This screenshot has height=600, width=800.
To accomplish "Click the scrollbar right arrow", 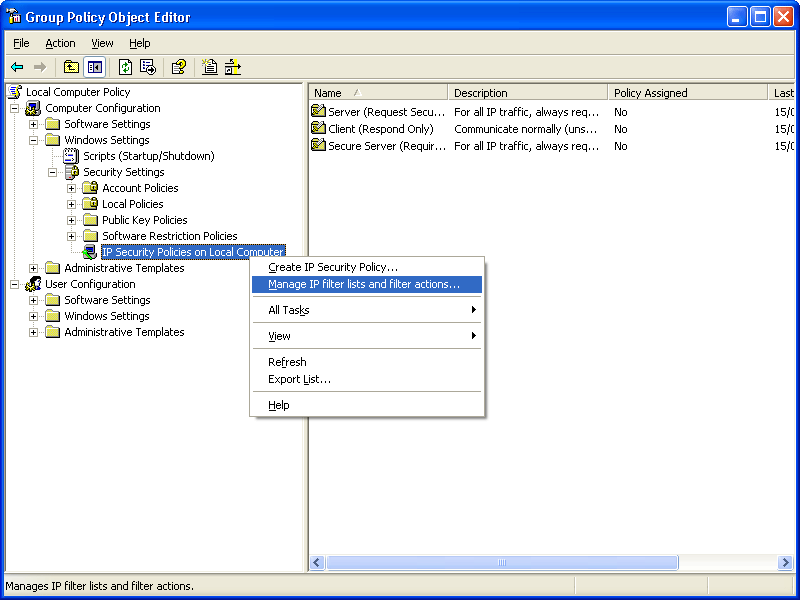I will (785, 562).
